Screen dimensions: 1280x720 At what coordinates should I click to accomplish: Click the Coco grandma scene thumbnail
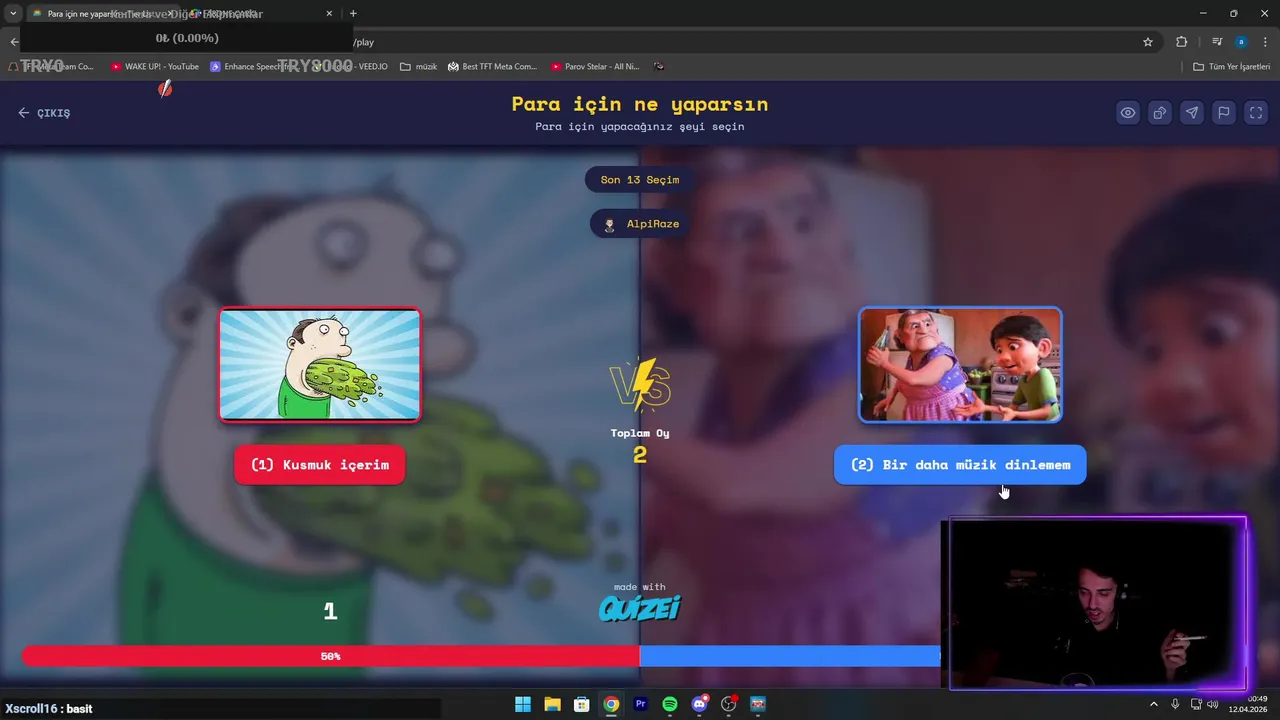point(960,365)
